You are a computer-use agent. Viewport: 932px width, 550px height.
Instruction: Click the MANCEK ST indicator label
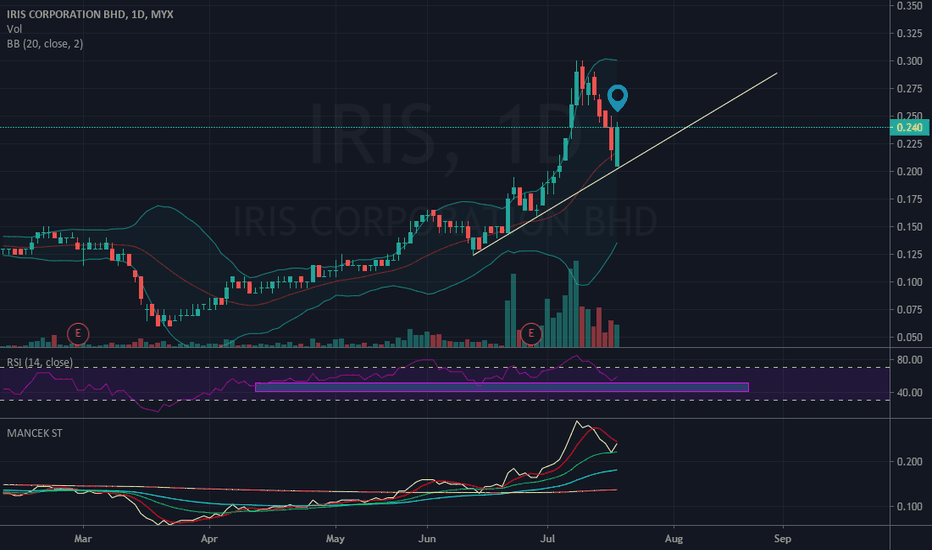click(34, 433)
